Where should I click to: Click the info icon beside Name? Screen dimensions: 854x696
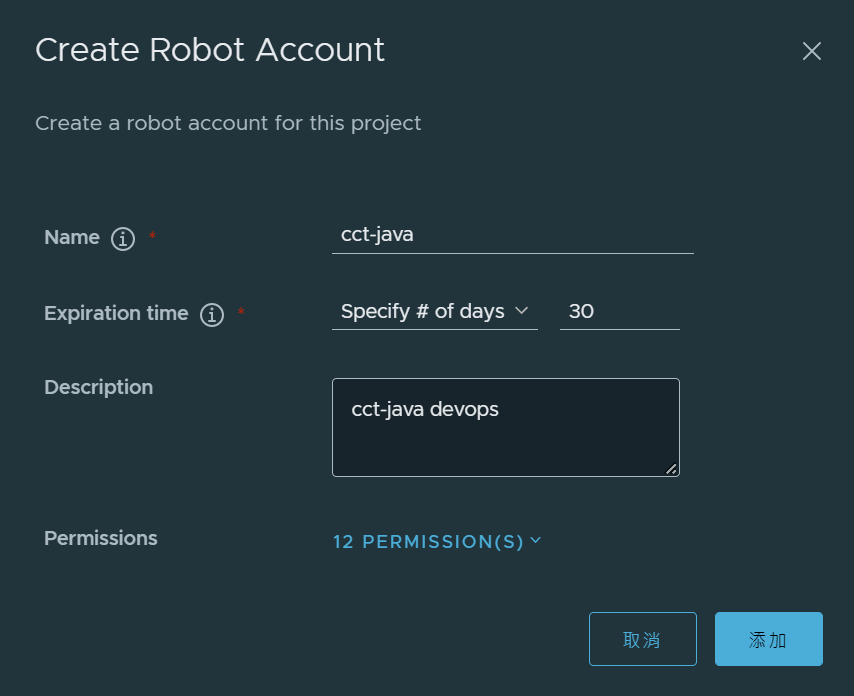tap(123, 239)
